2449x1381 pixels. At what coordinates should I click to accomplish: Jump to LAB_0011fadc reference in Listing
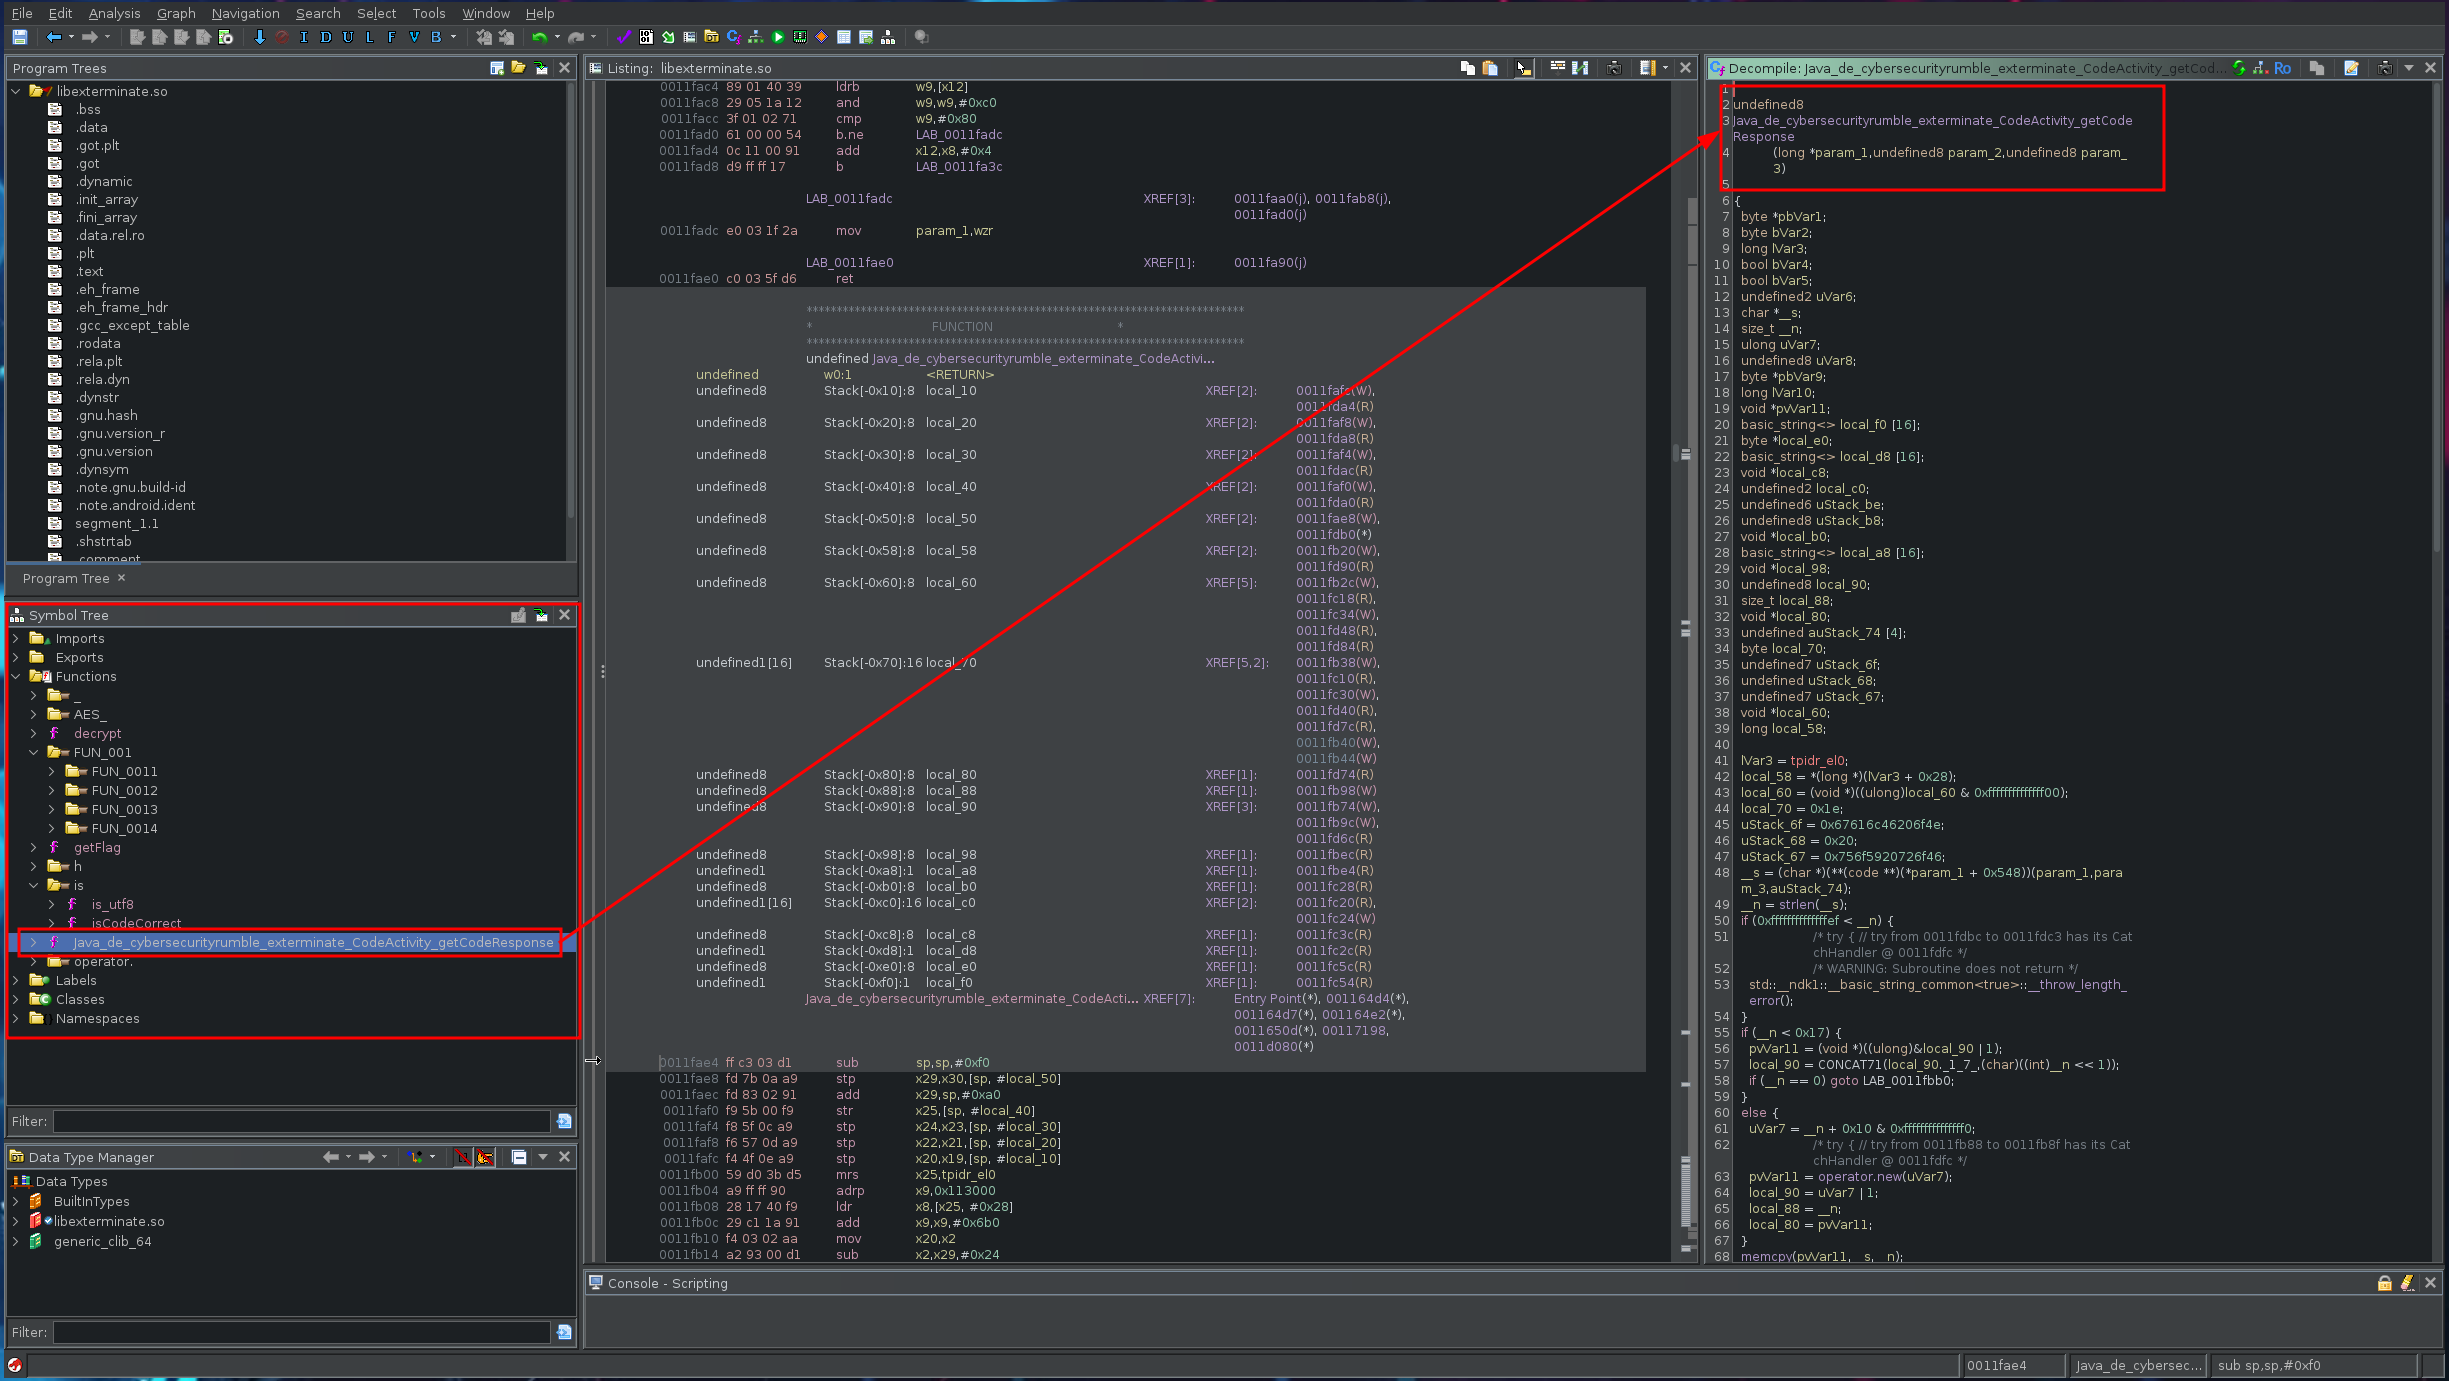pos(958,135)
